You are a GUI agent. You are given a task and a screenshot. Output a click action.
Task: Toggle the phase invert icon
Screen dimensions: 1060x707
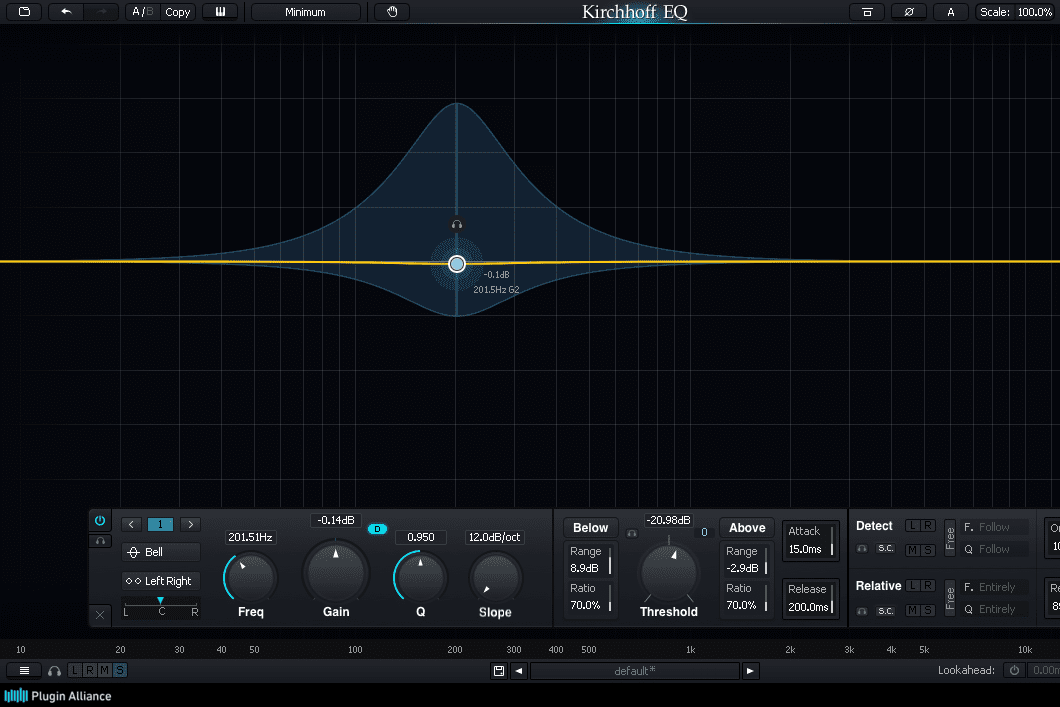(909, 11)
